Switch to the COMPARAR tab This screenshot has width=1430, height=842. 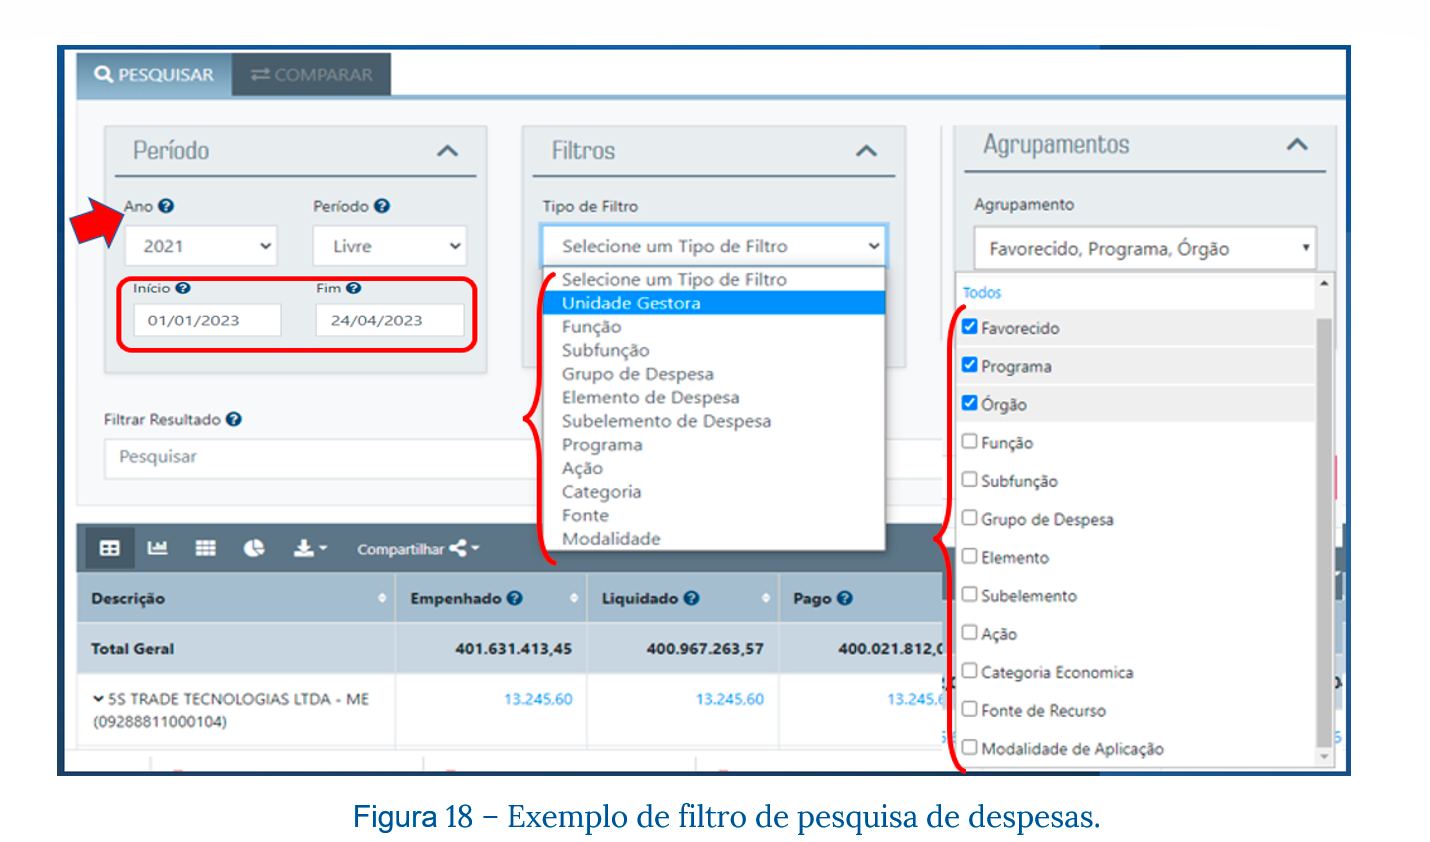click(311, 75)
